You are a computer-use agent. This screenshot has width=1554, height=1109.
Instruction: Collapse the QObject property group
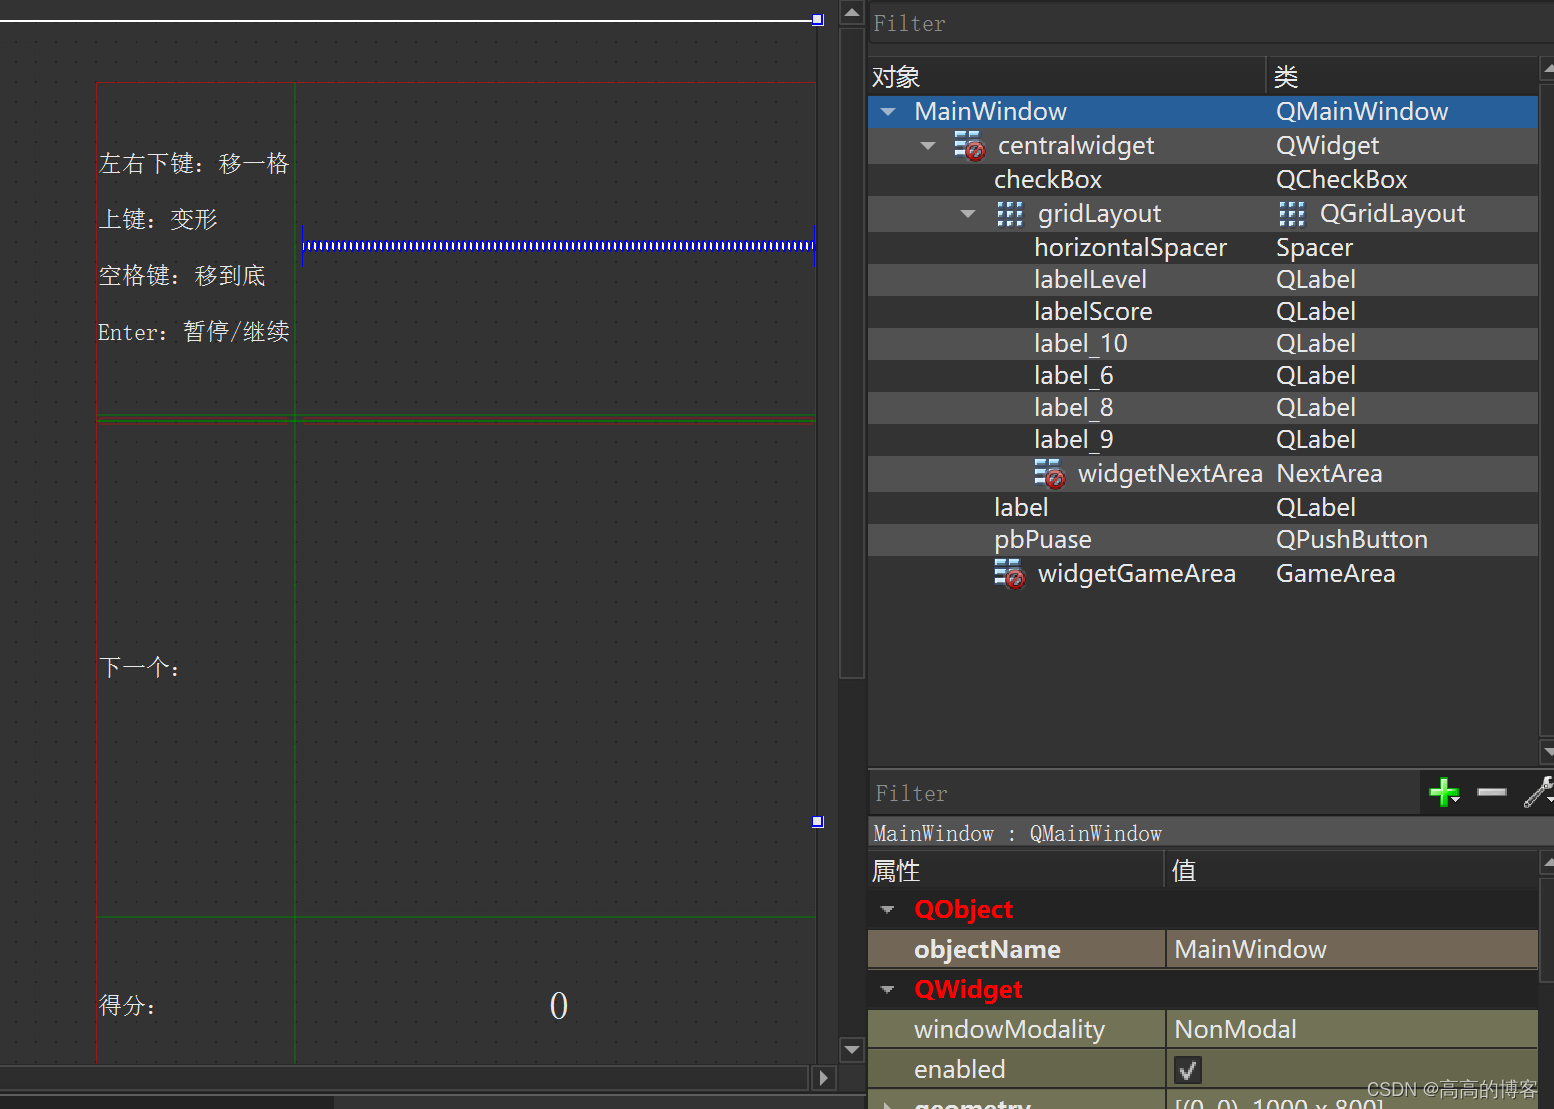pos(887,910)
